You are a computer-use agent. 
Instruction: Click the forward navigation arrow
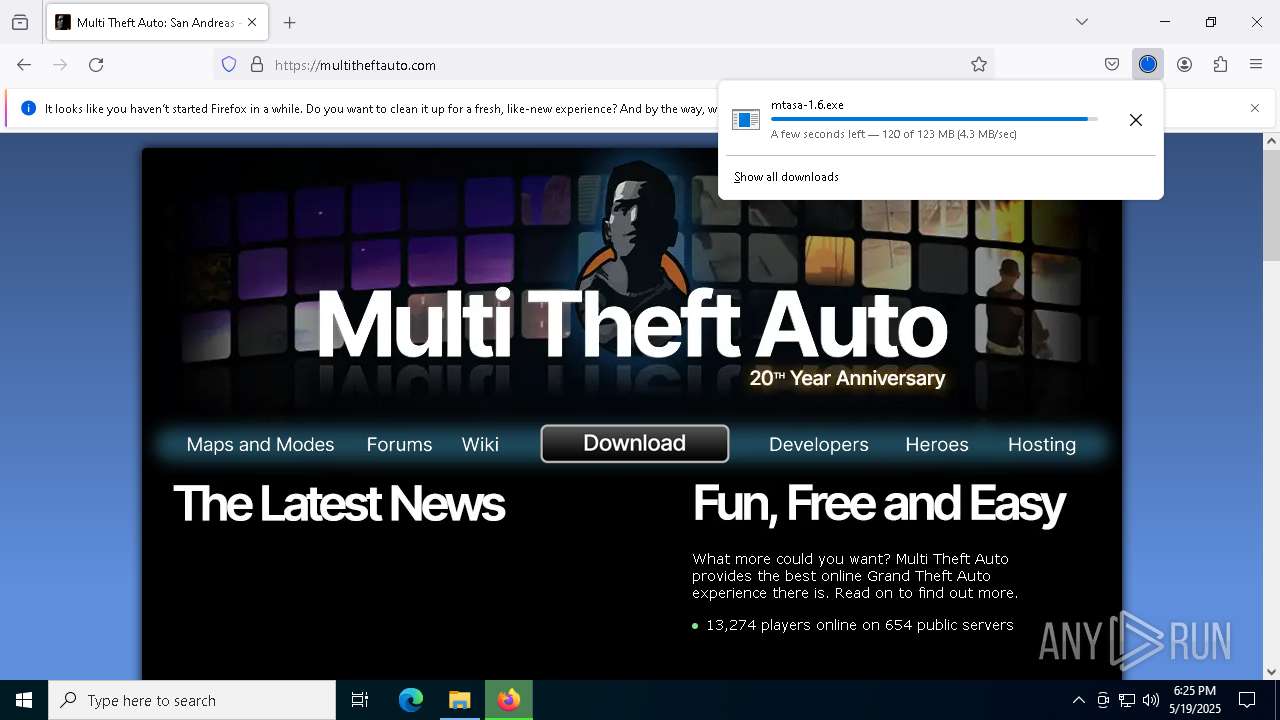pyautogui.click(x=60, y=65)
